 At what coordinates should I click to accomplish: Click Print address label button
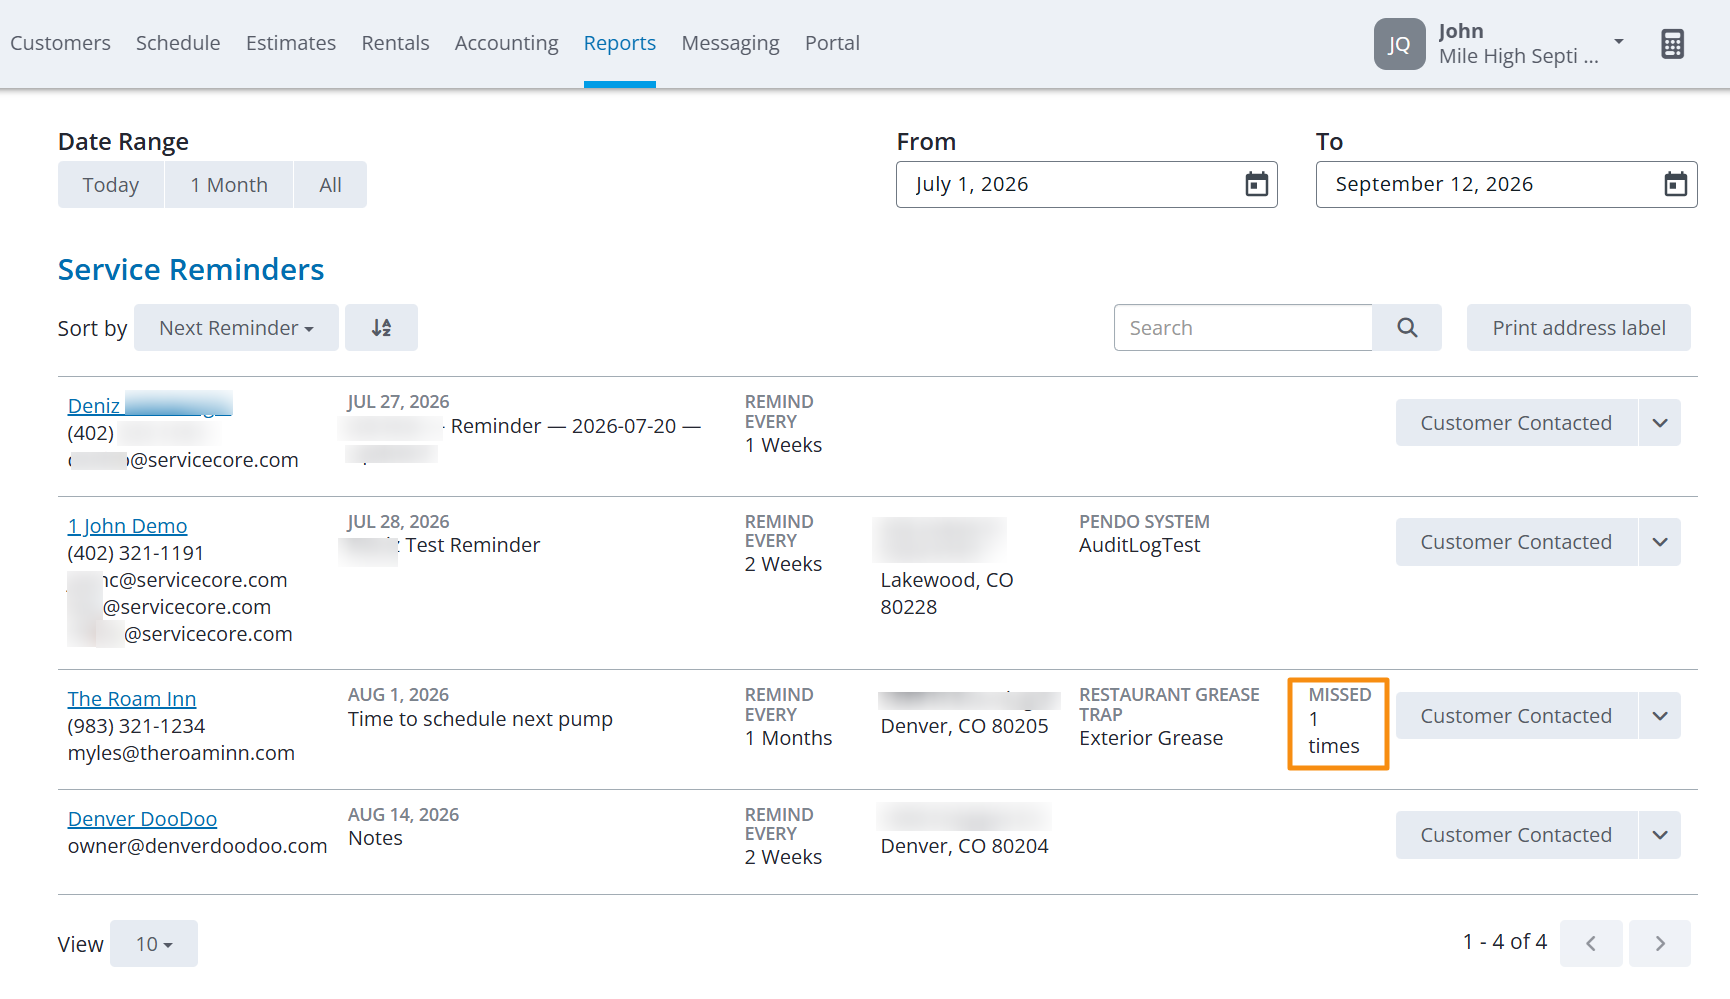coord(1579,328)
